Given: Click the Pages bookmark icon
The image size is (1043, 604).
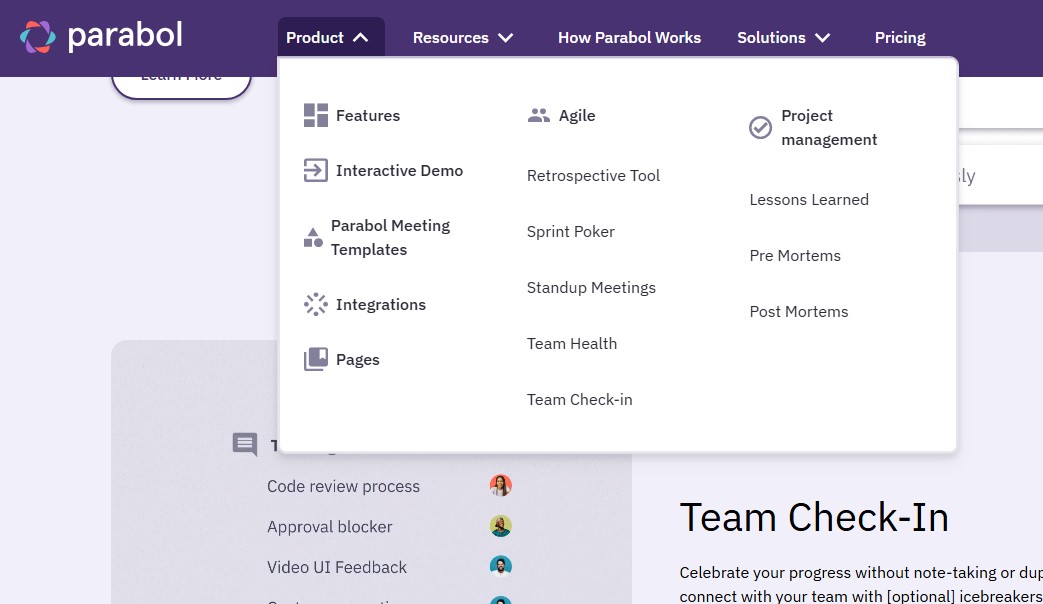Looking at the screenshot, I should coord(315,359).
